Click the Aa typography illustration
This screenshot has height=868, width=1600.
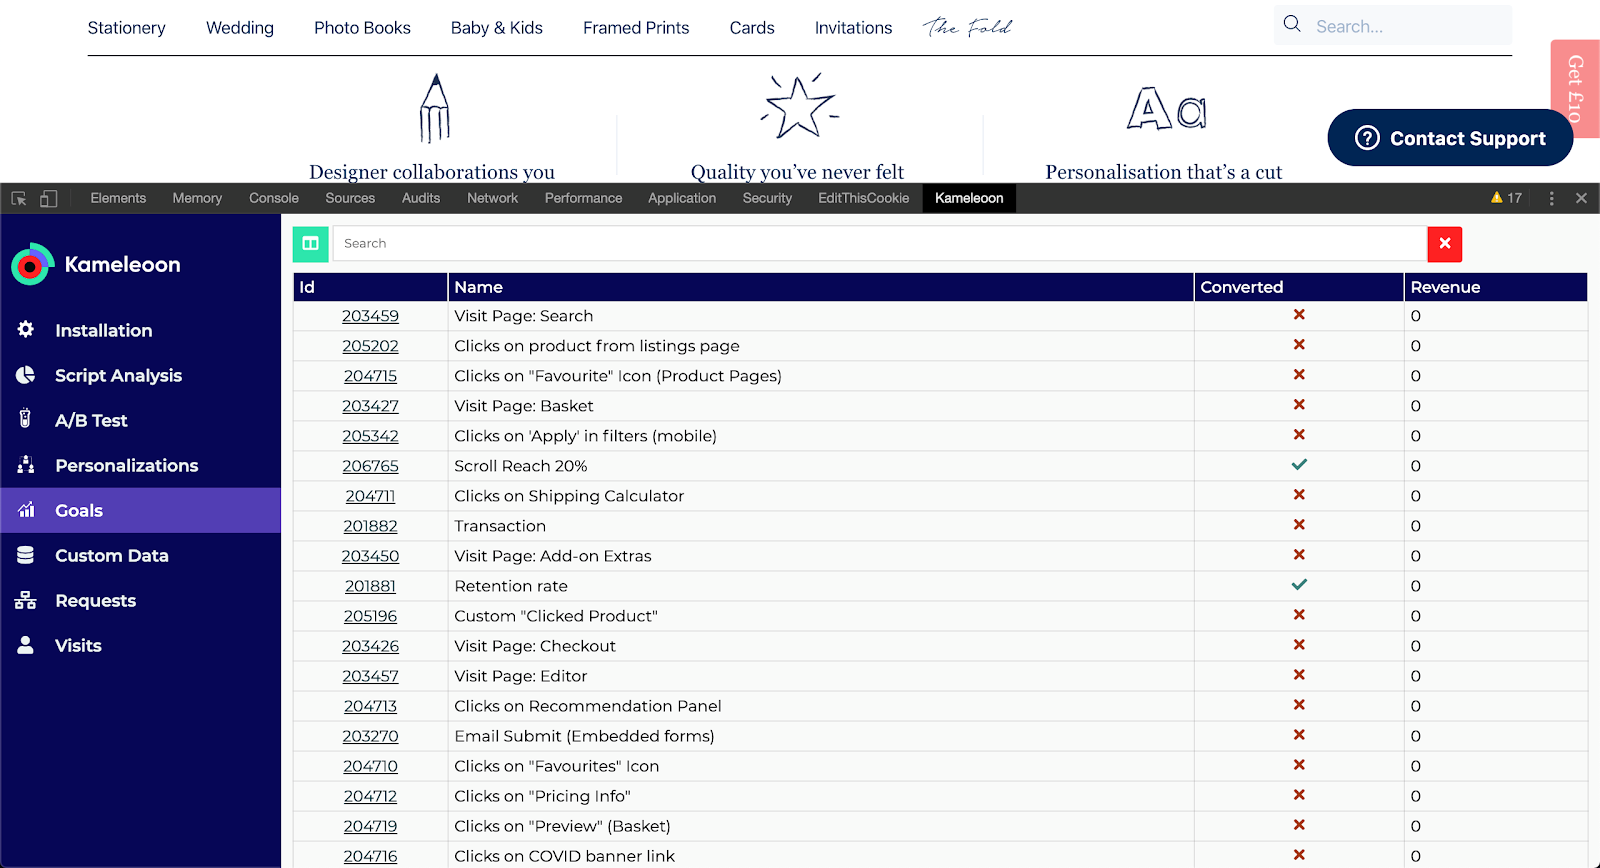coord(1166,108)
